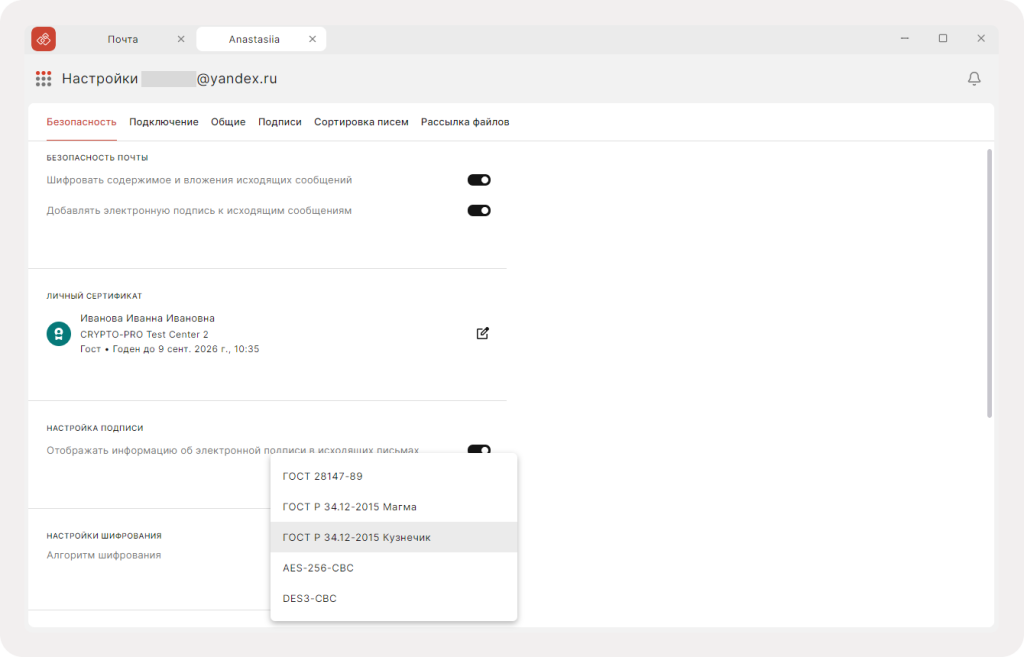
Task: Click the vertical scrollbar in settings
Action: point(989,283)
